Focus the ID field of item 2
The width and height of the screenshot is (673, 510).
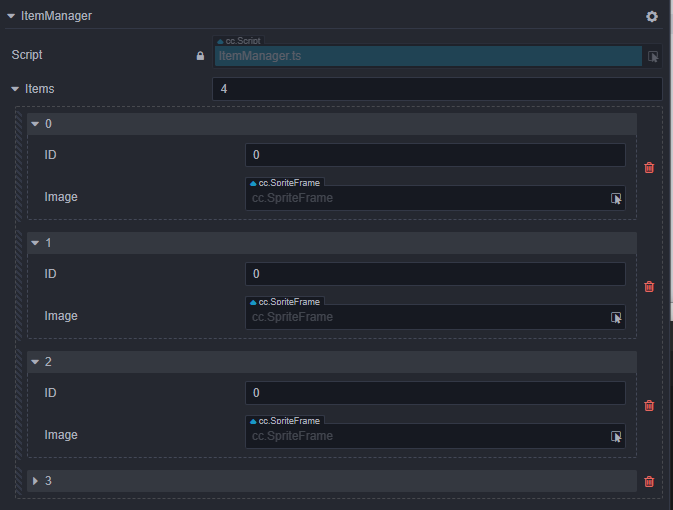tap(435, 393)
